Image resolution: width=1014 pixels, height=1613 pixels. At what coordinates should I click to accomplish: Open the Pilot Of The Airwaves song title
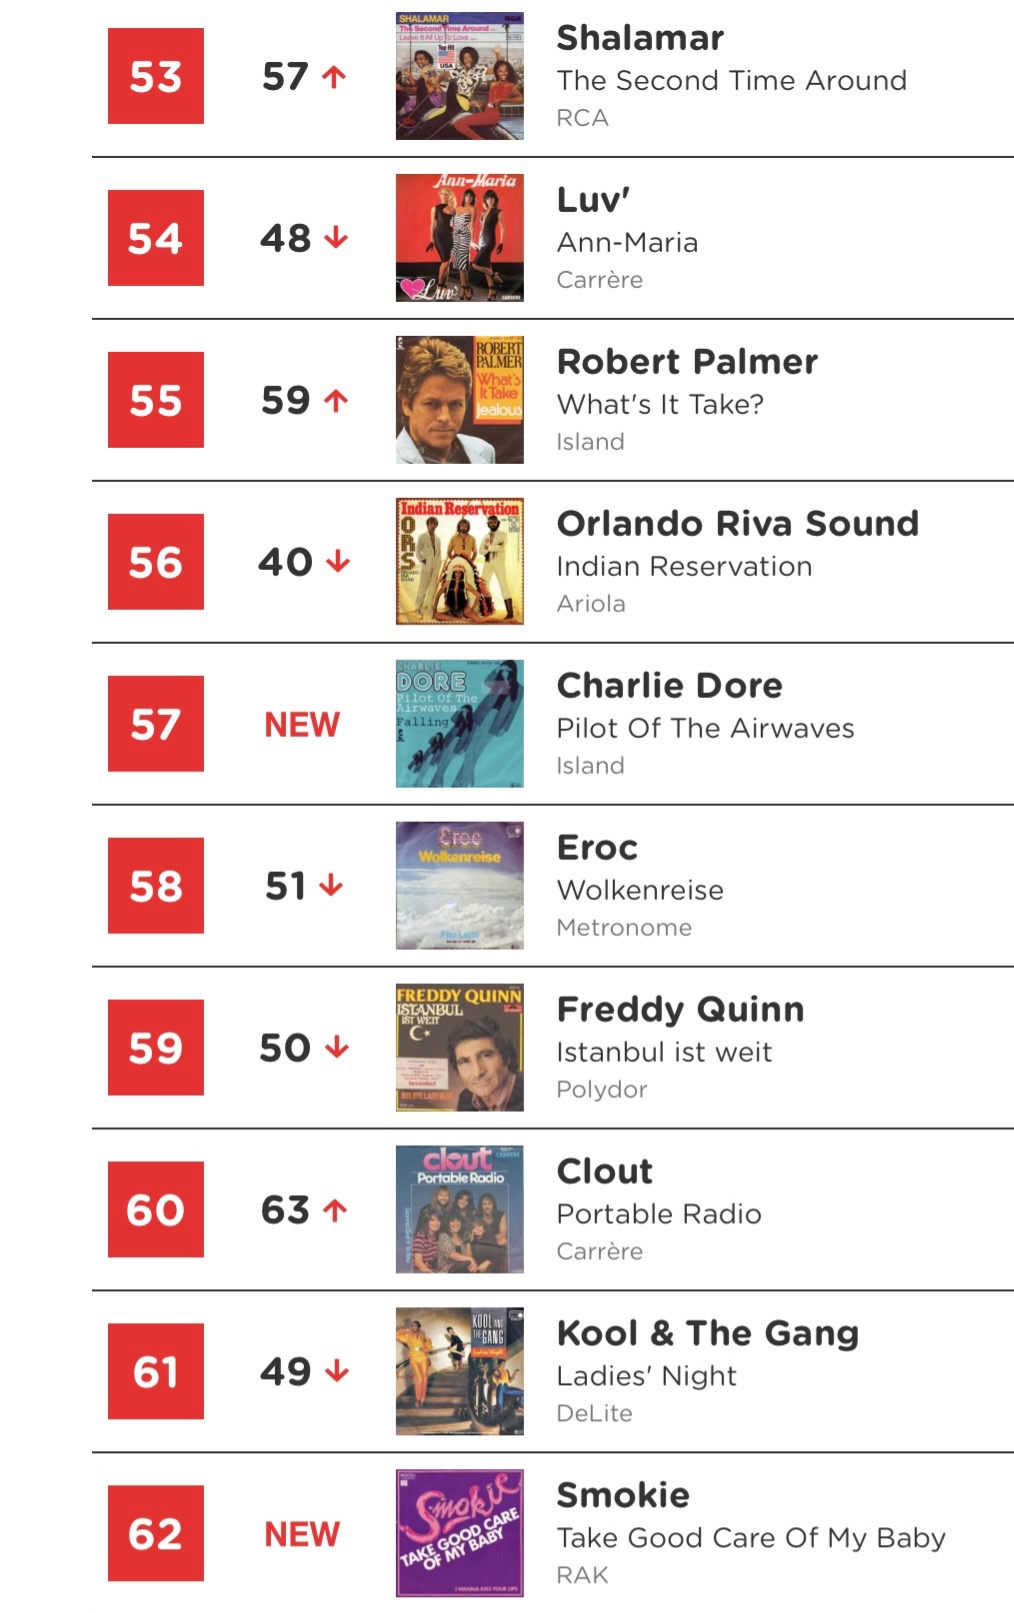[x=705, y=728]
